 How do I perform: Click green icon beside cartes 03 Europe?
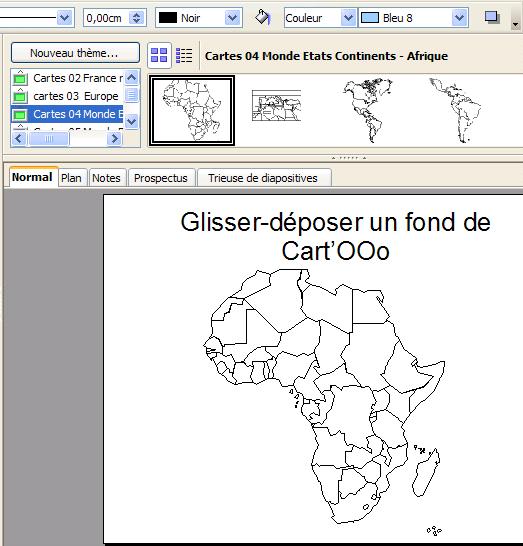click(x=20, y=96)
